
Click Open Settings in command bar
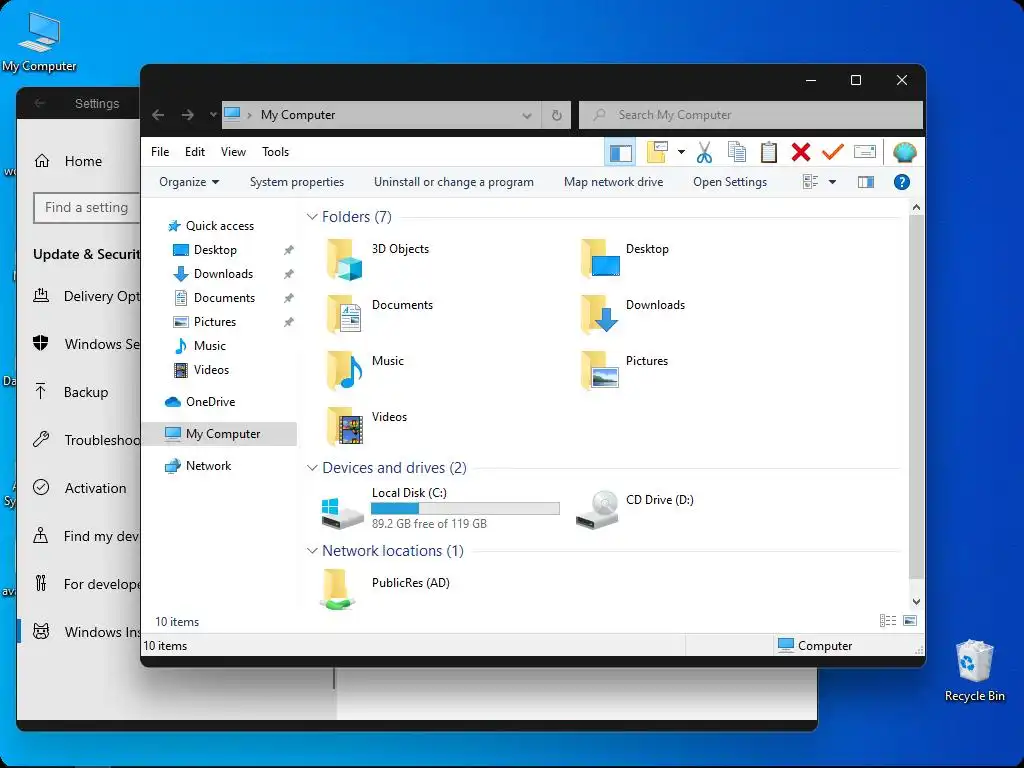(729, 182)
